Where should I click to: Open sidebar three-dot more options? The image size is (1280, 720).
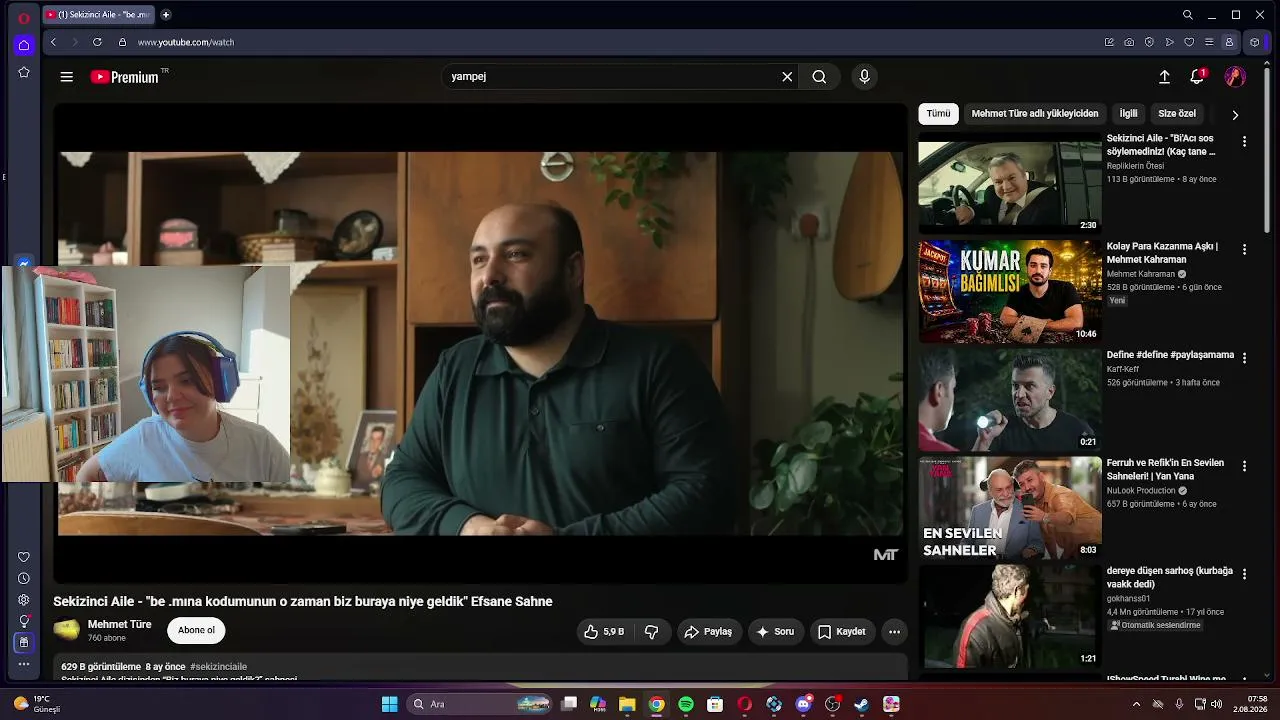(24, 664)
